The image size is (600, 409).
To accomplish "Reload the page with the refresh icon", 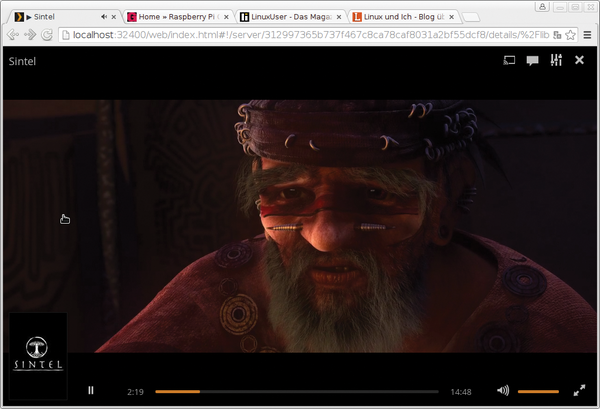I will click(47, 35).
